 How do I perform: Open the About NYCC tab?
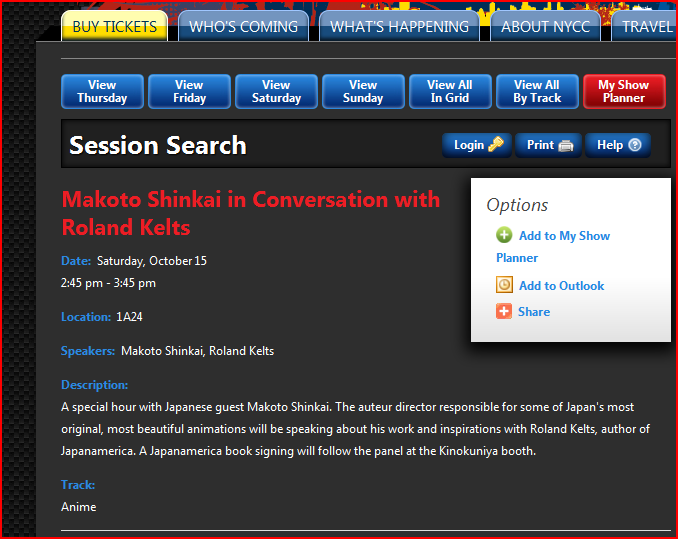click(545, 27)
